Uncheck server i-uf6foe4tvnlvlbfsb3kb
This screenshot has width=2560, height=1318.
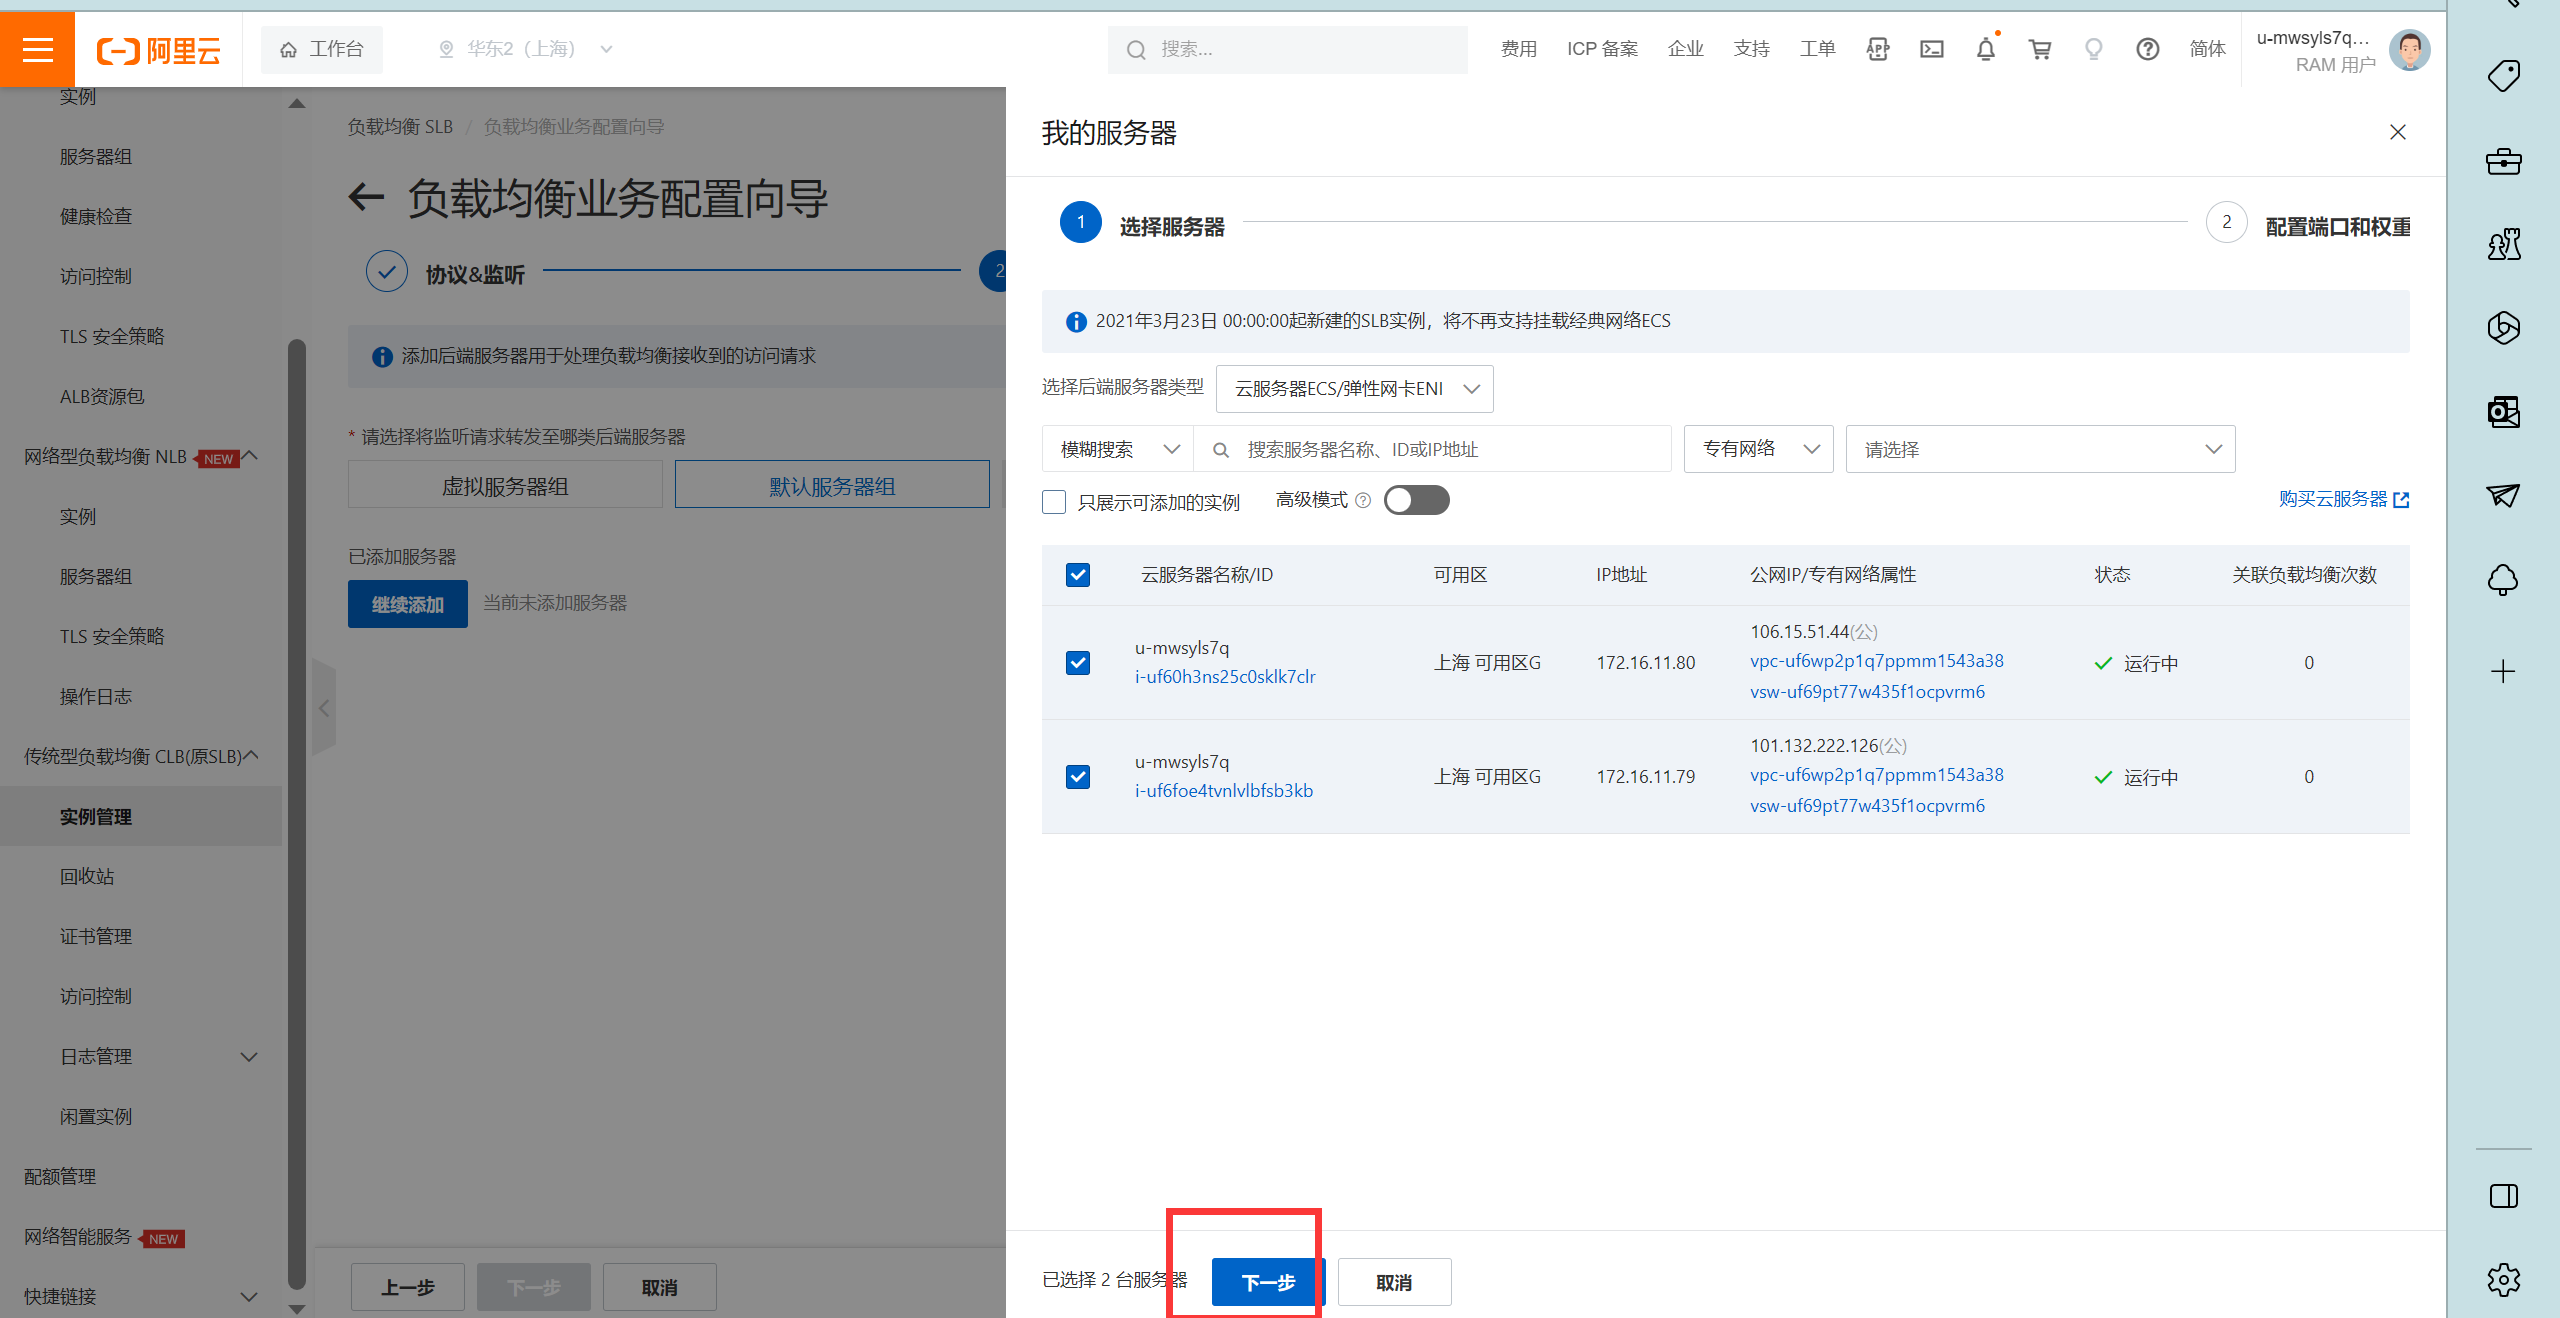1078,777
